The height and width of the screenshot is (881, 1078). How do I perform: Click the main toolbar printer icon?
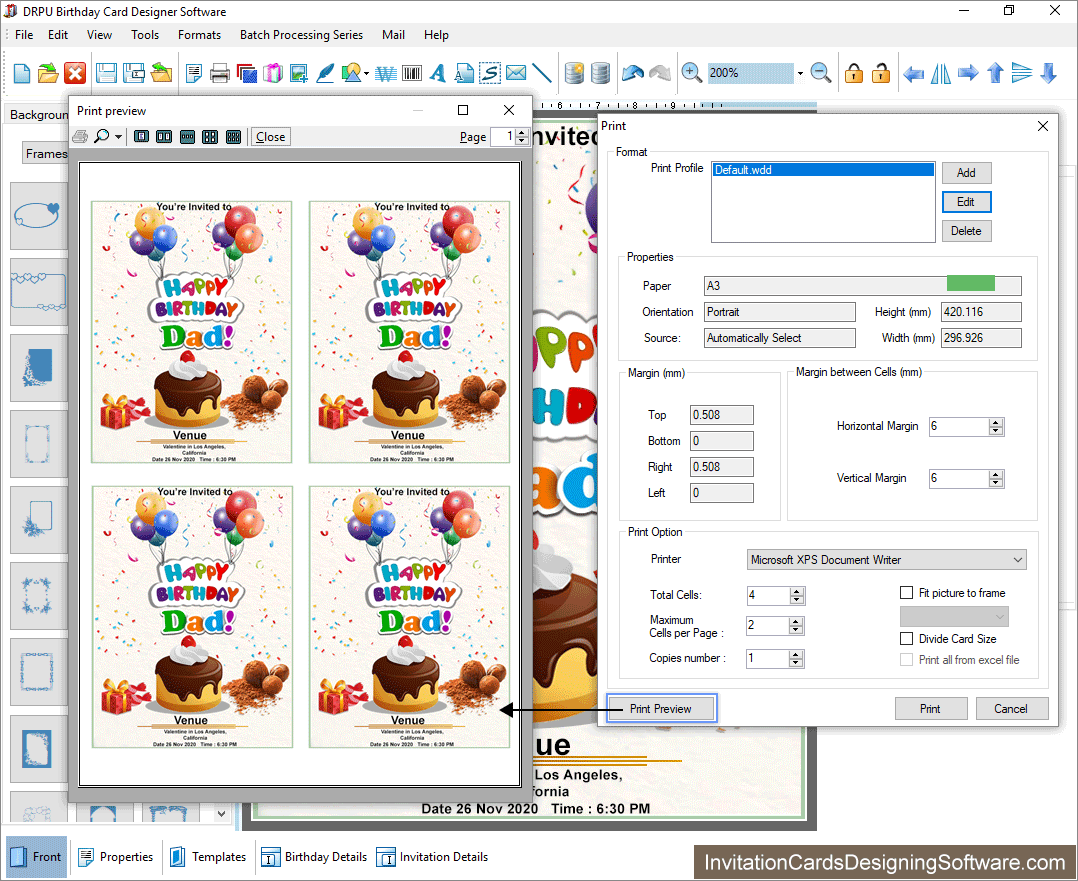pos(219,73)
